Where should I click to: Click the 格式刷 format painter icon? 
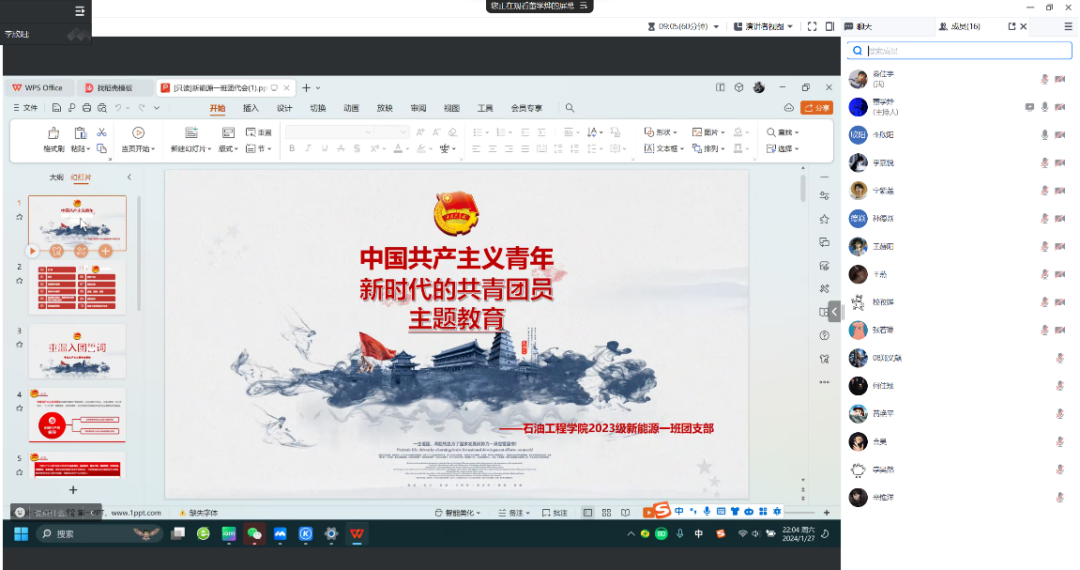coord(54,133)
